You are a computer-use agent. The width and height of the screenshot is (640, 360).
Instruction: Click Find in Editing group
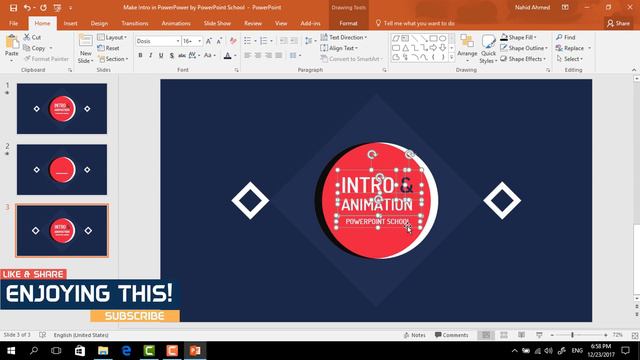coord(566,37)
